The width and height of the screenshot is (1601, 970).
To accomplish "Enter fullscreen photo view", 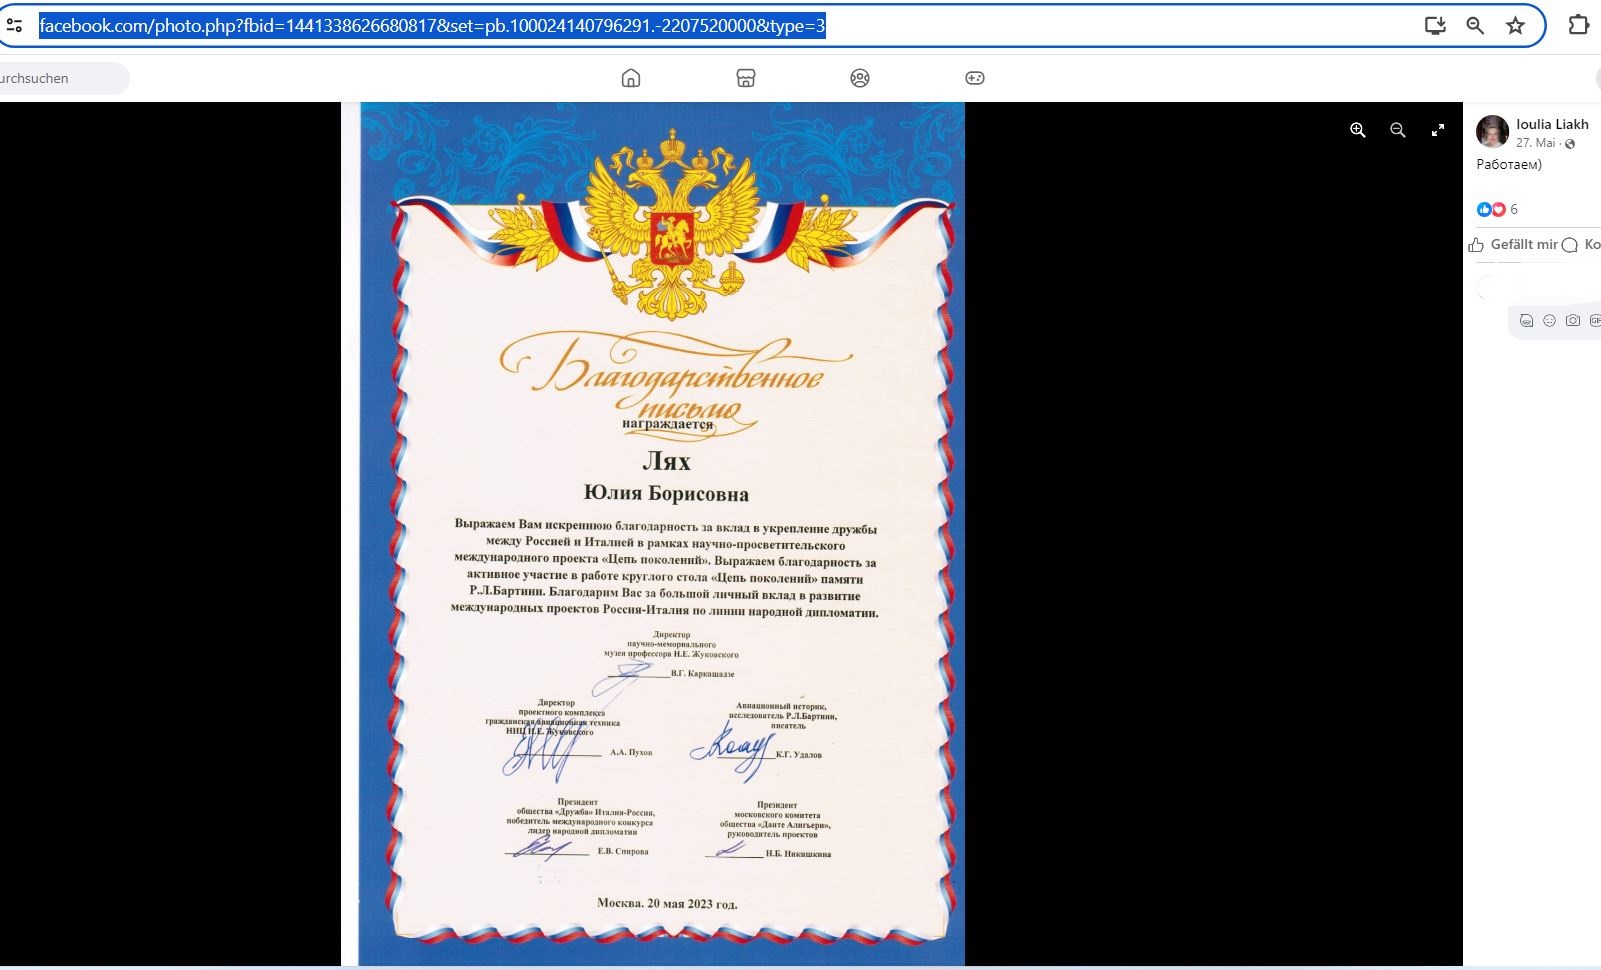I will pyautogui.click(x=1438, y=130).
